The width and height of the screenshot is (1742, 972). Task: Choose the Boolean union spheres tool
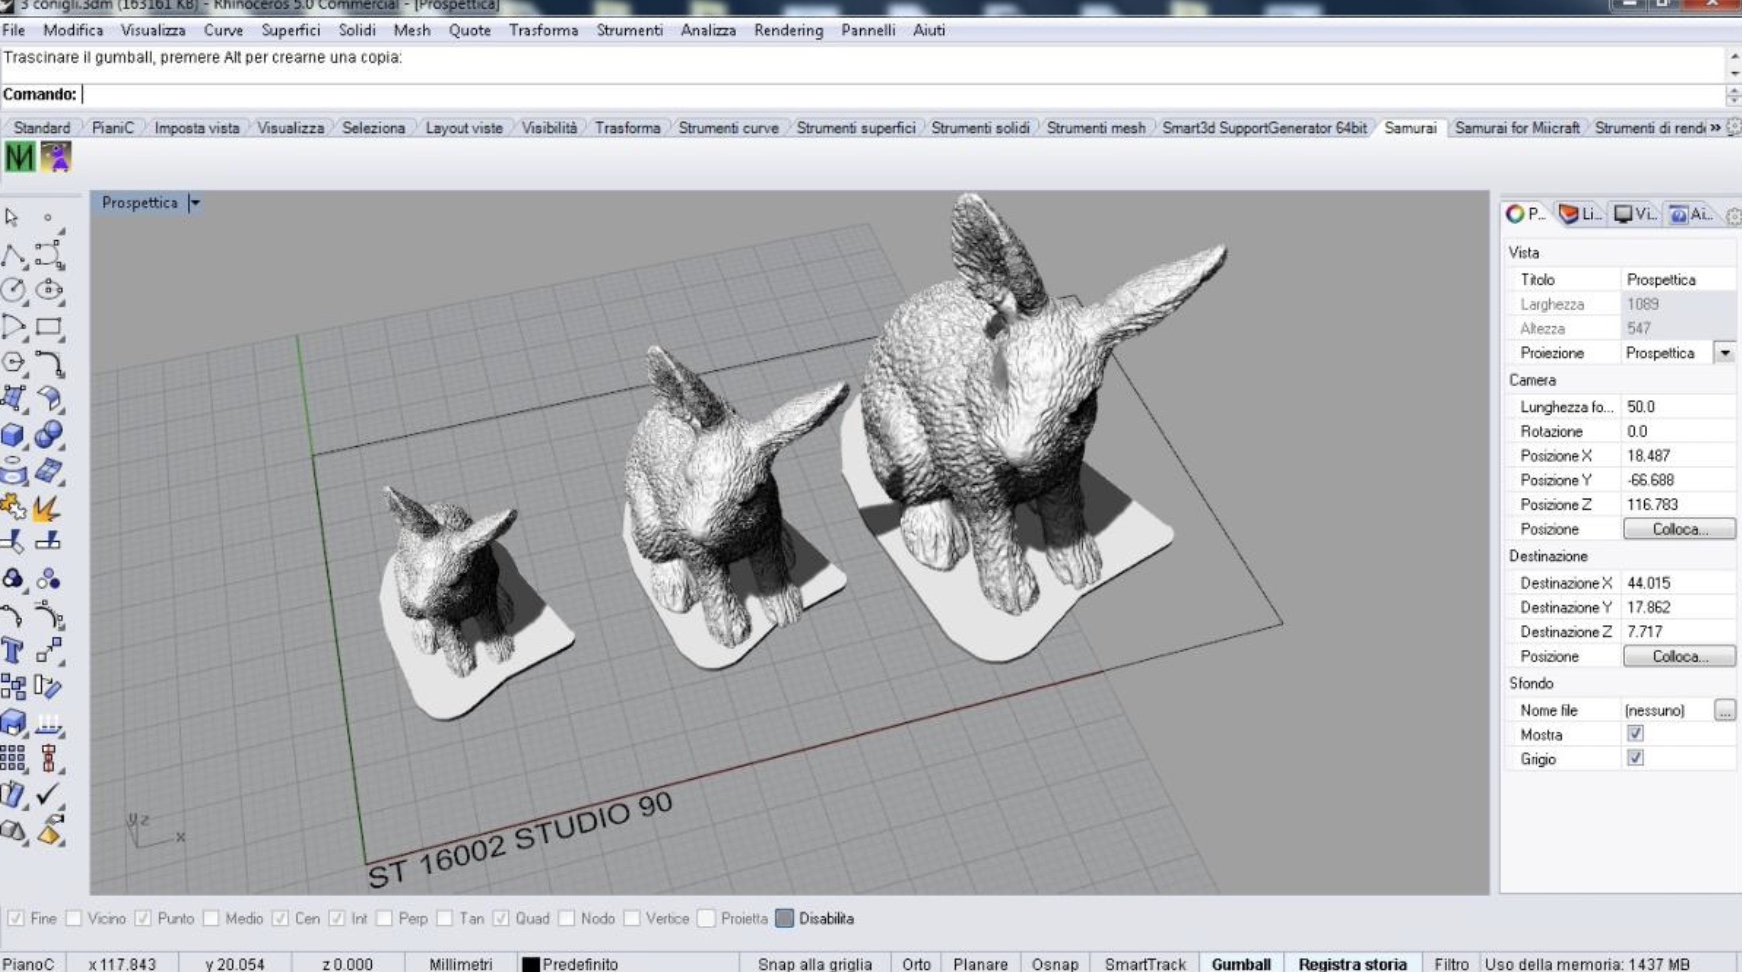point(49,435)
